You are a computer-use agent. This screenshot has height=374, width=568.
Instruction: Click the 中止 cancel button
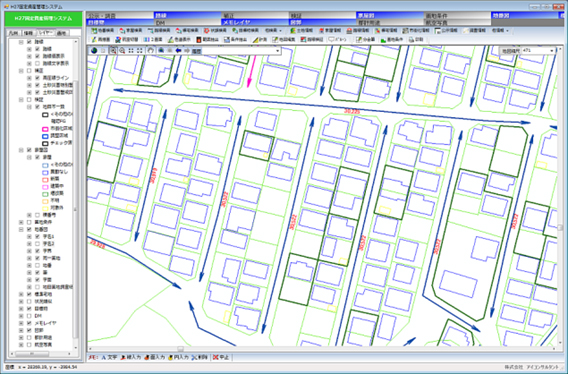tap(221, 357)
